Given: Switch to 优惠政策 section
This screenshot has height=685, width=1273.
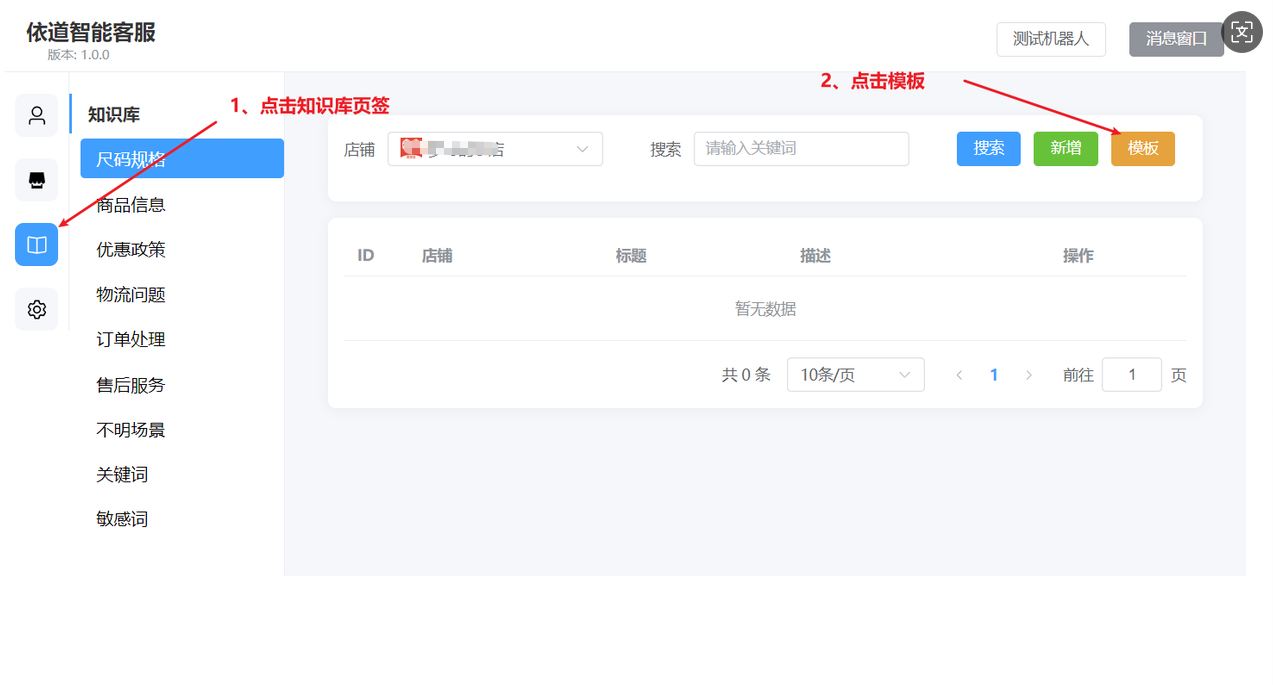Looking at the screenshot, I should pyautogui.click(x=131, y=250).
